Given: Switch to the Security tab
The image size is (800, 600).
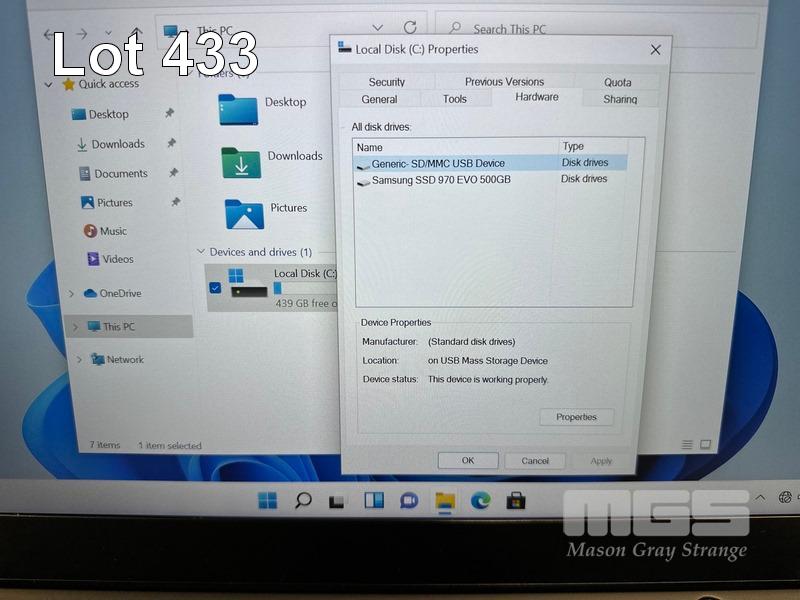Looking at the screenshot, I should (x=386, y=82).
